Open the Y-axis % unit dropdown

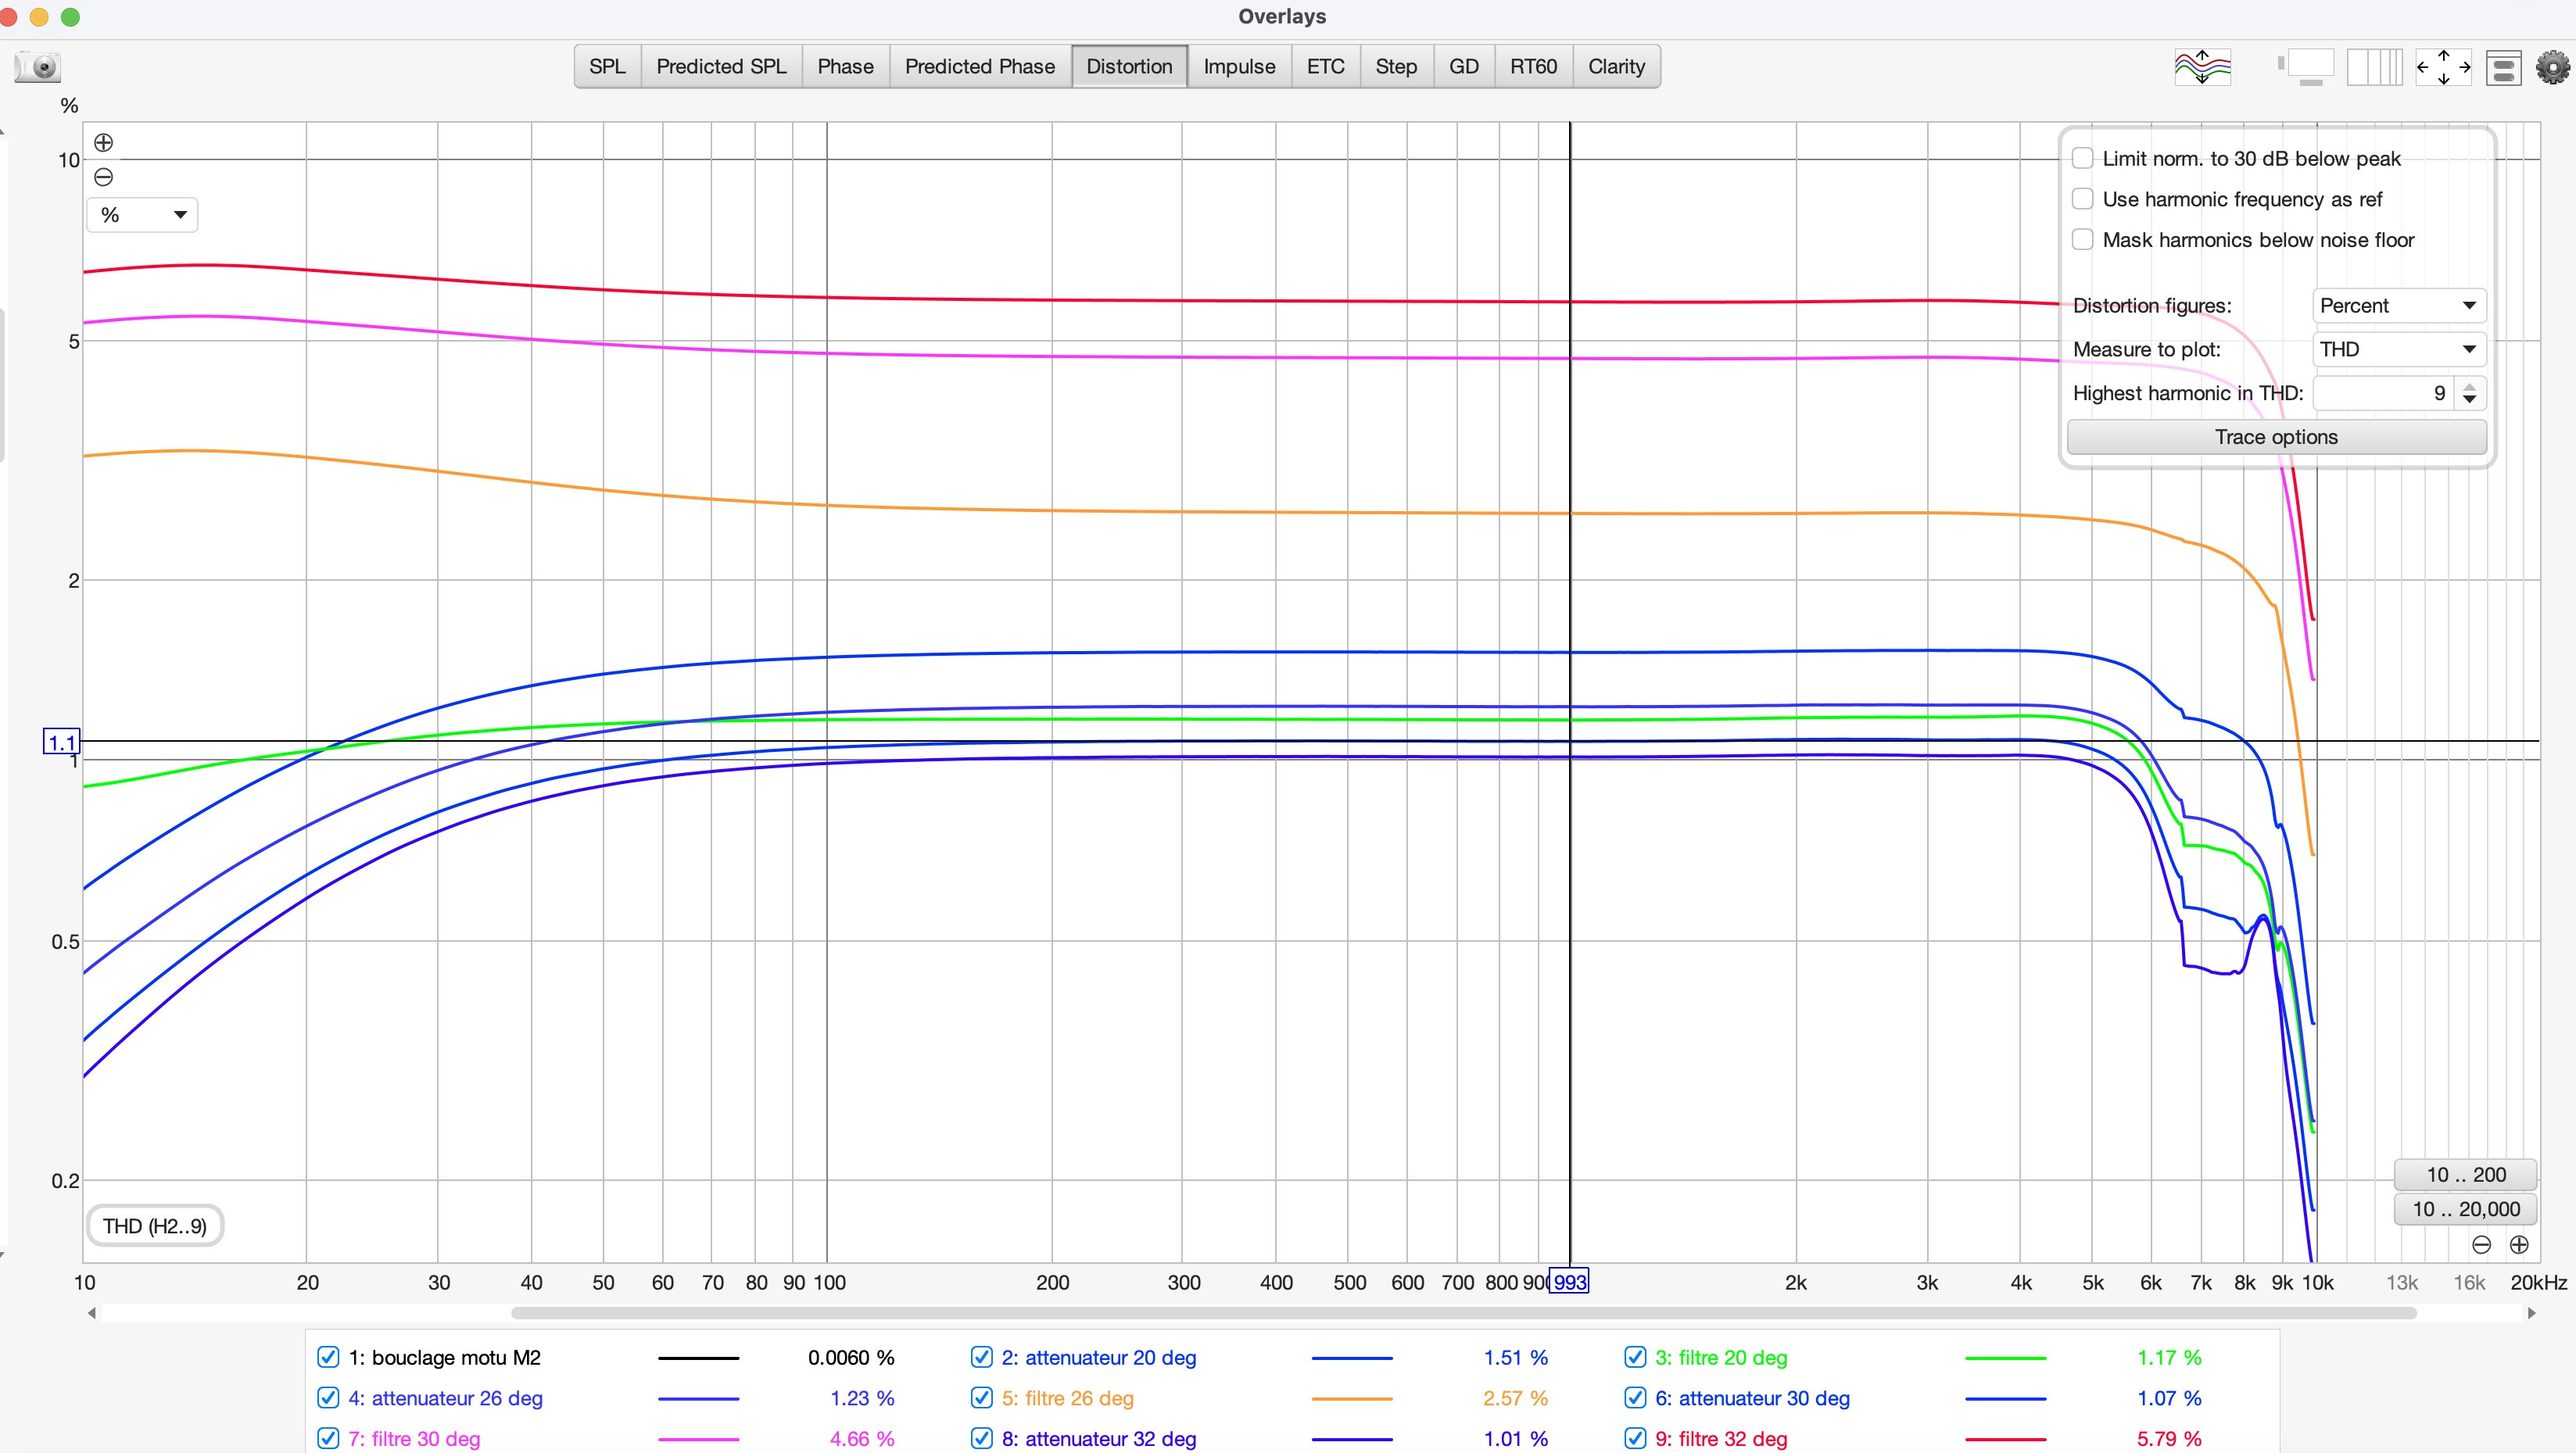pos(142,215)
